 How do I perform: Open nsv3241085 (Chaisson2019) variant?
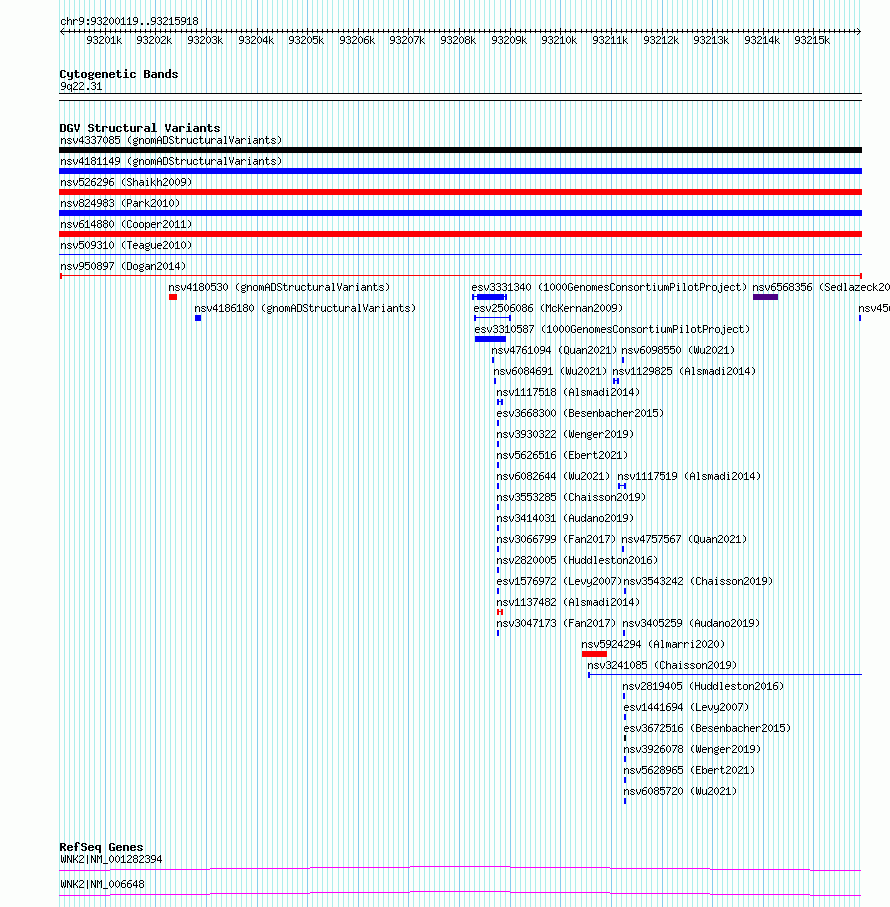(x=662, y=665)
